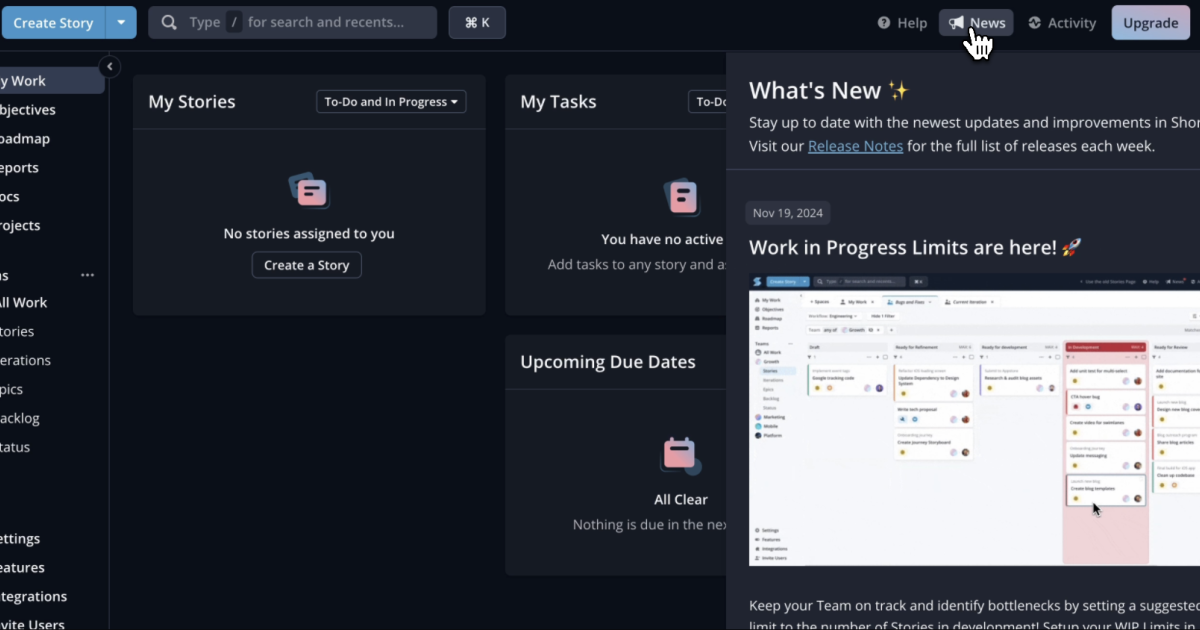The width and height of the screenshot is (1200, 630).
Task: Go to the Backlog section
Action: coord(21,418)
